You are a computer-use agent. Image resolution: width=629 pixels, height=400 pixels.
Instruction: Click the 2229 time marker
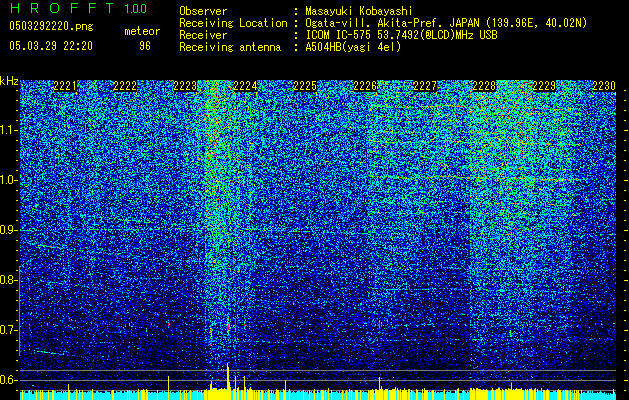coord(544,86)
